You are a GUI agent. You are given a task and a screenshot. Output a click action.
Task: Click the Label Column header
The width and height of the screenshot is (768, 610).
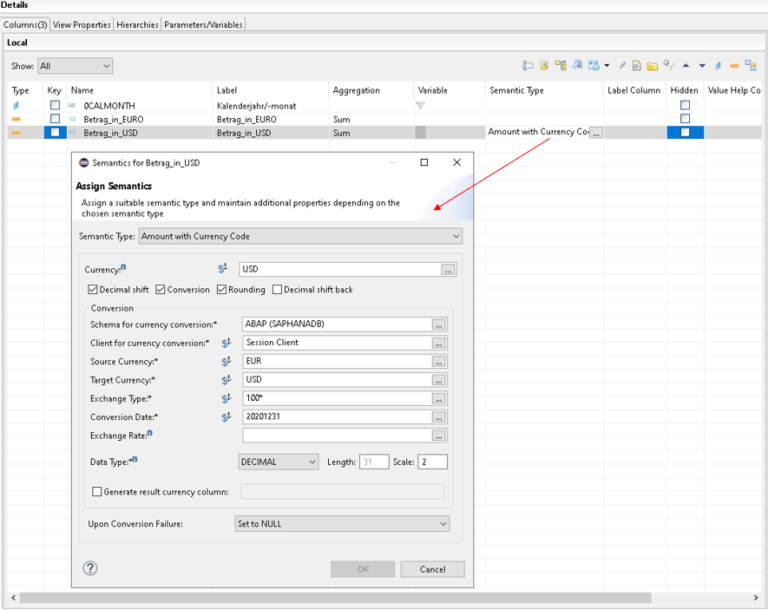(634, 90)
